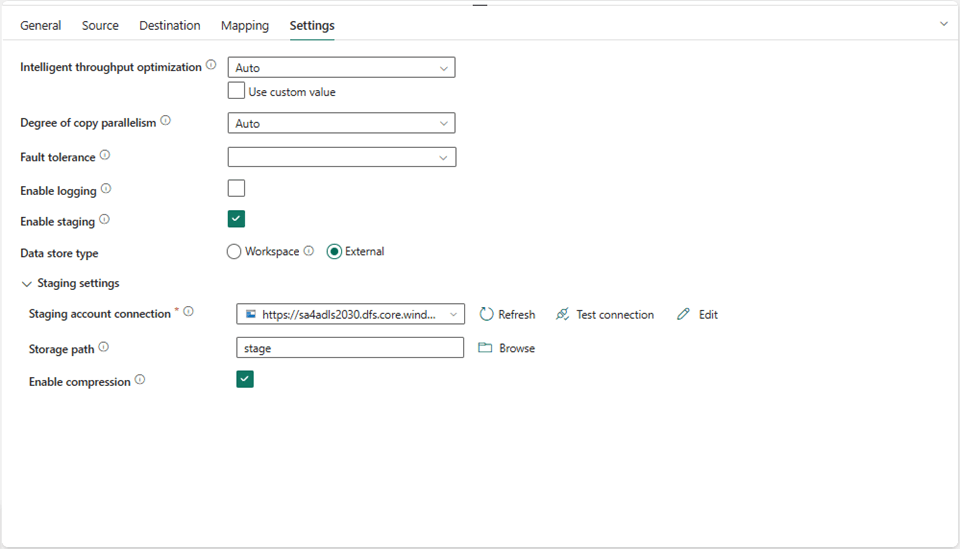Image resolution: width=960 pixels, height=549 pixels.
Task: Open the Fault tolerance dropdown
Action: (x=341, y=157)
